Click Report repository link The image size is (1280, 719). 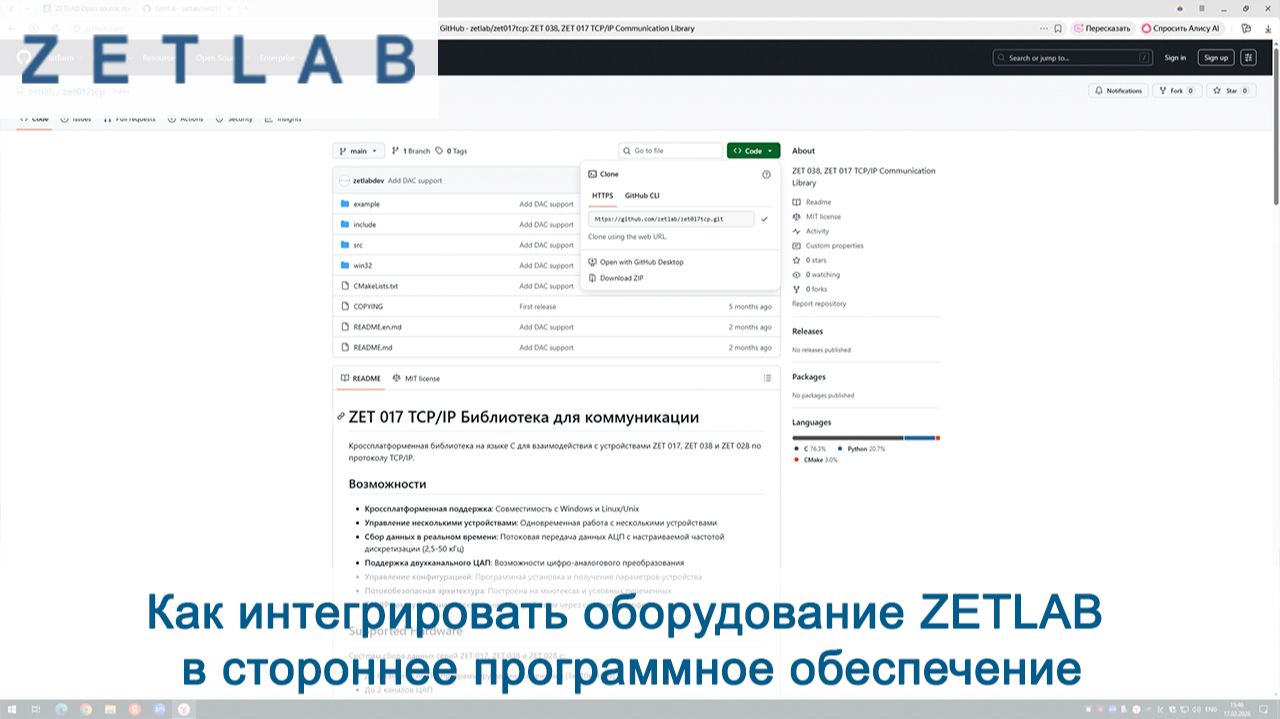(819, 304)
